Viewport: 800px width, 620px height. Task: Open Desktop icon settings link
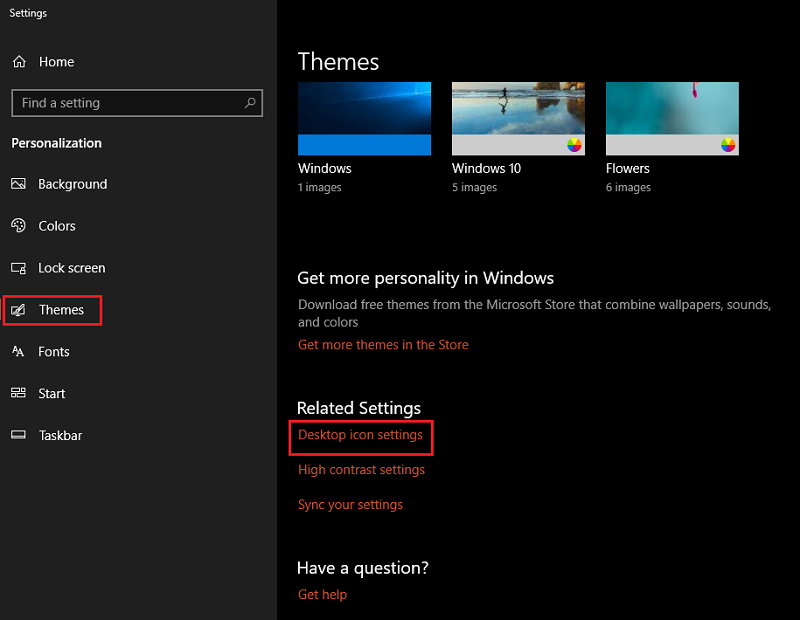pyautogui.click(x=360, y=435)
